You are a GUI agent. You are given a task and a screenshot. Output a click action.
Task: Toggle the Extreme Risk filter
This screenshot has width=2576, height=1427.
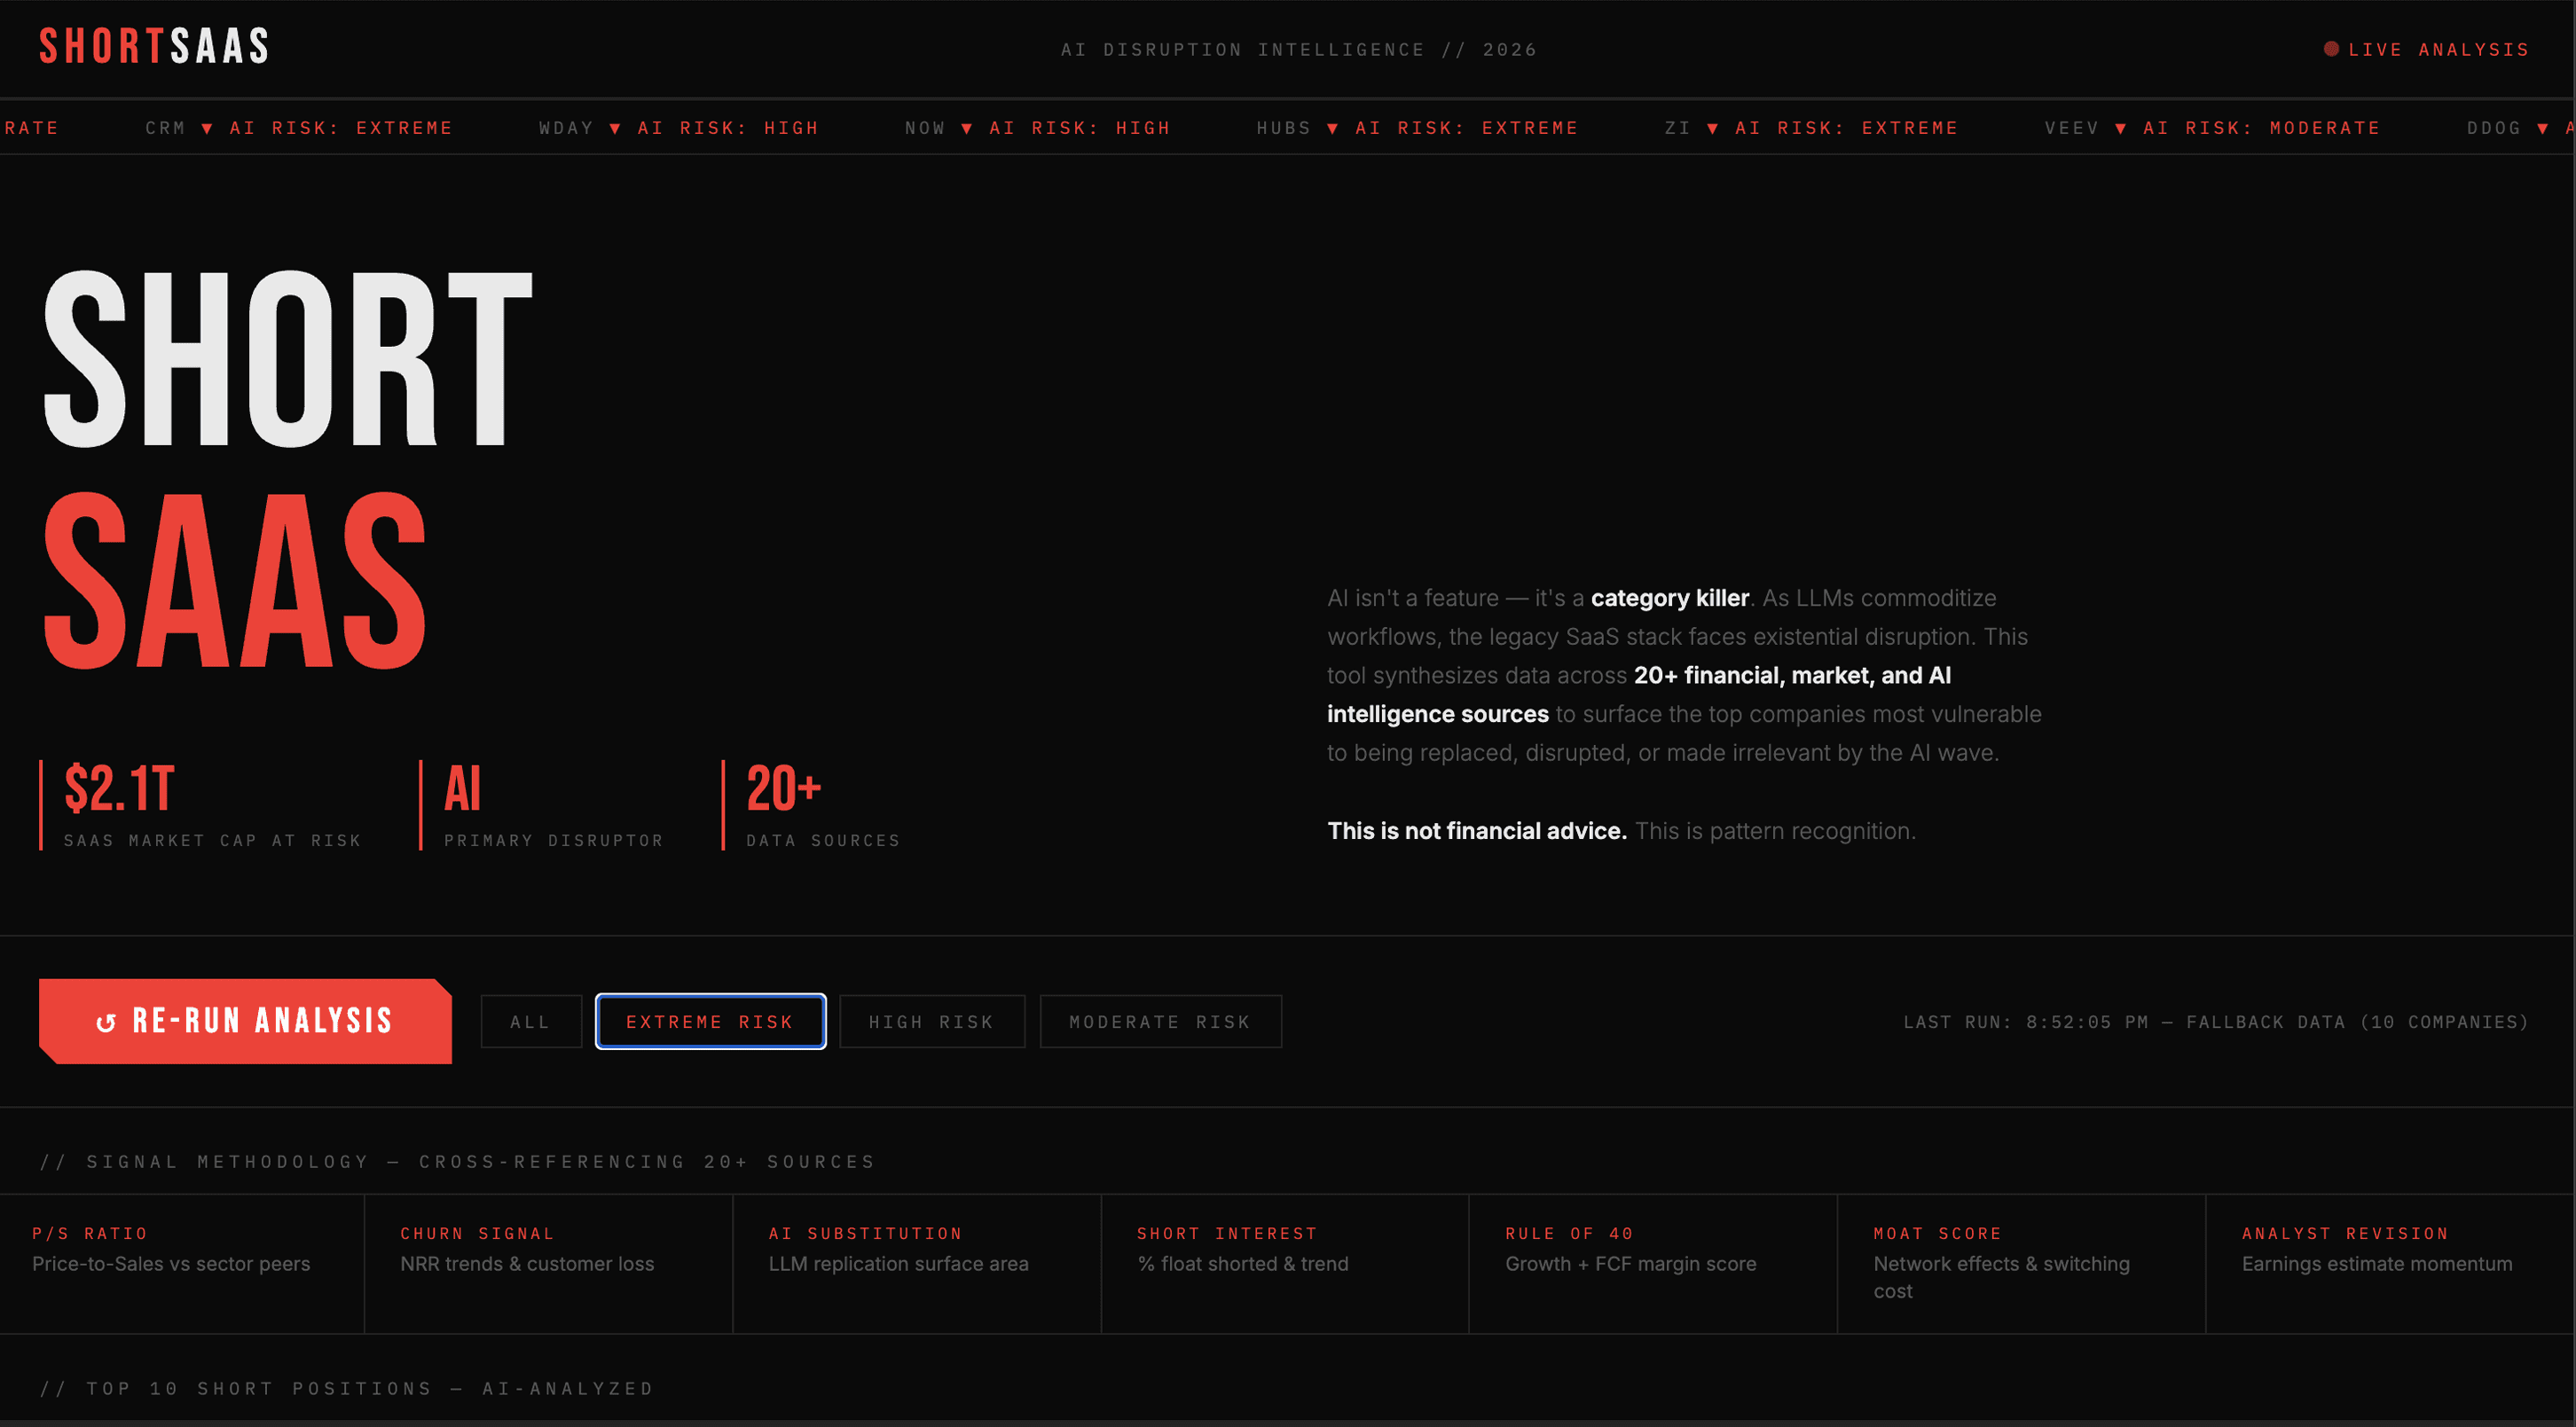point(710,1021)
